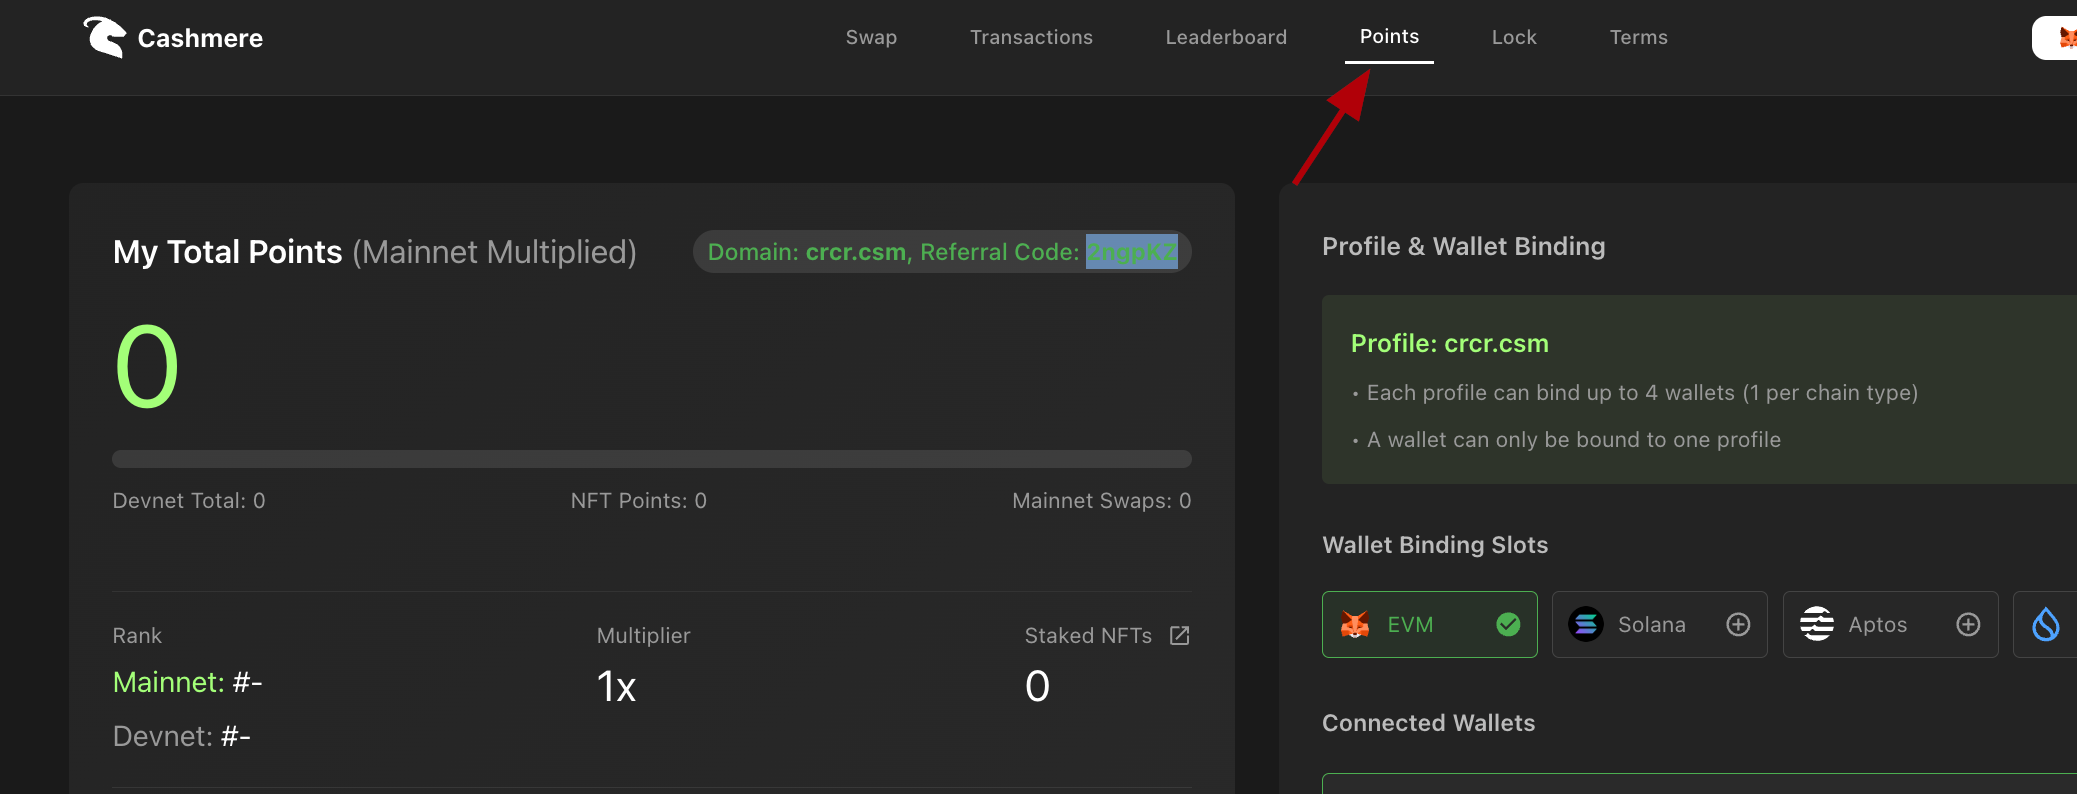This screenshot has height=794, width=2077.
Task: Click the 'Wallet Binding Slots' heading
Action: 1435,545
